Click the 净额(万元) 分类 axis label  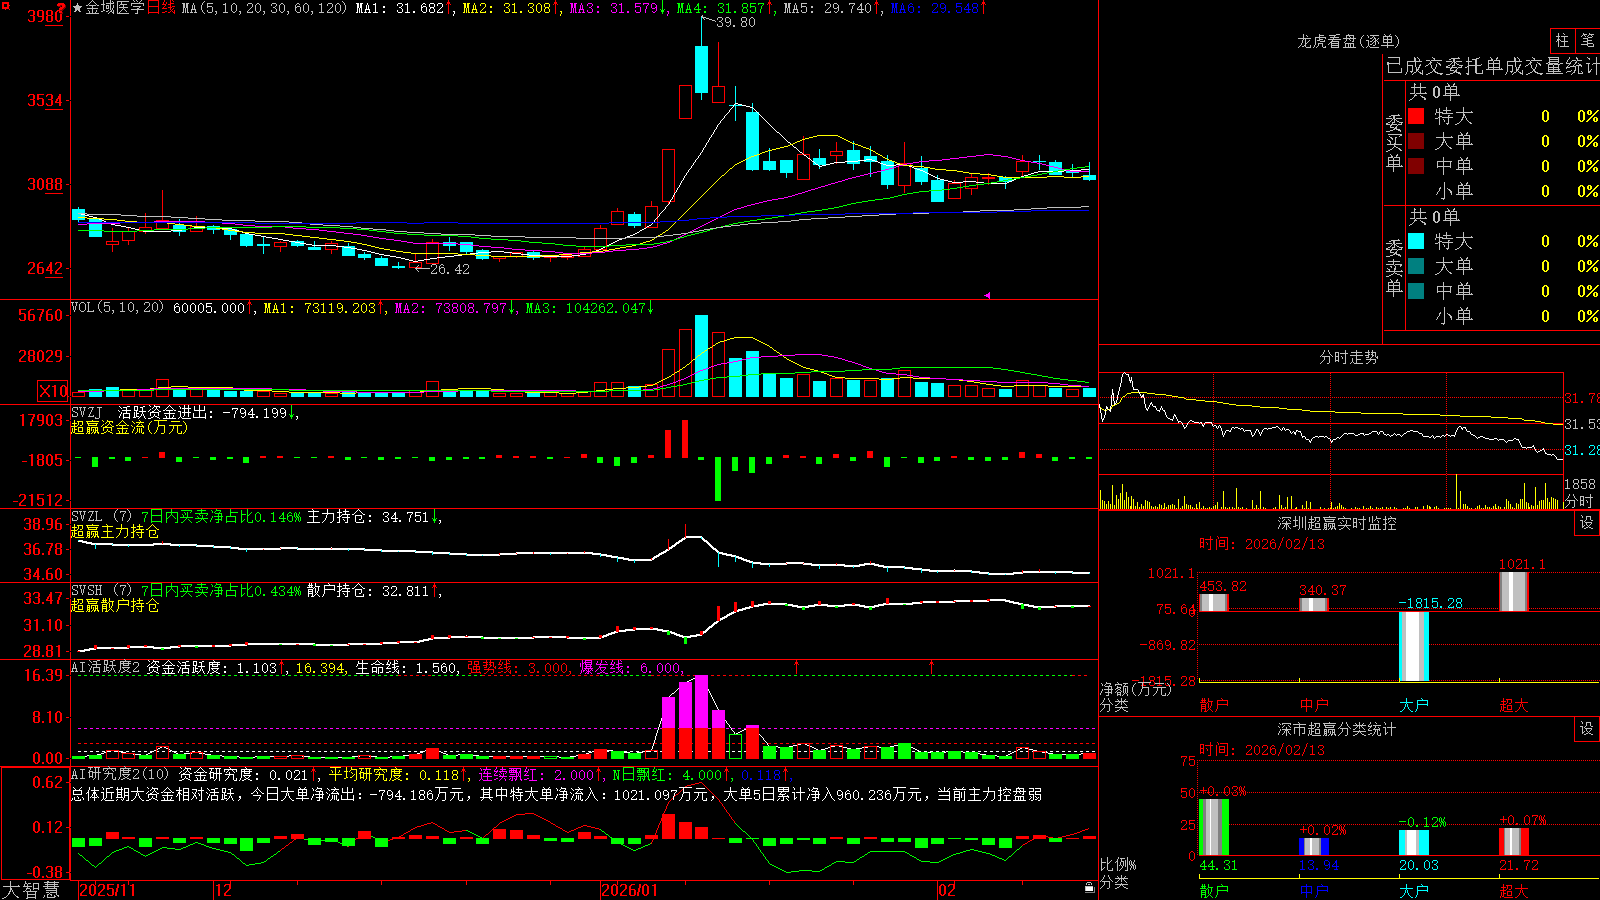[1134, 697]
